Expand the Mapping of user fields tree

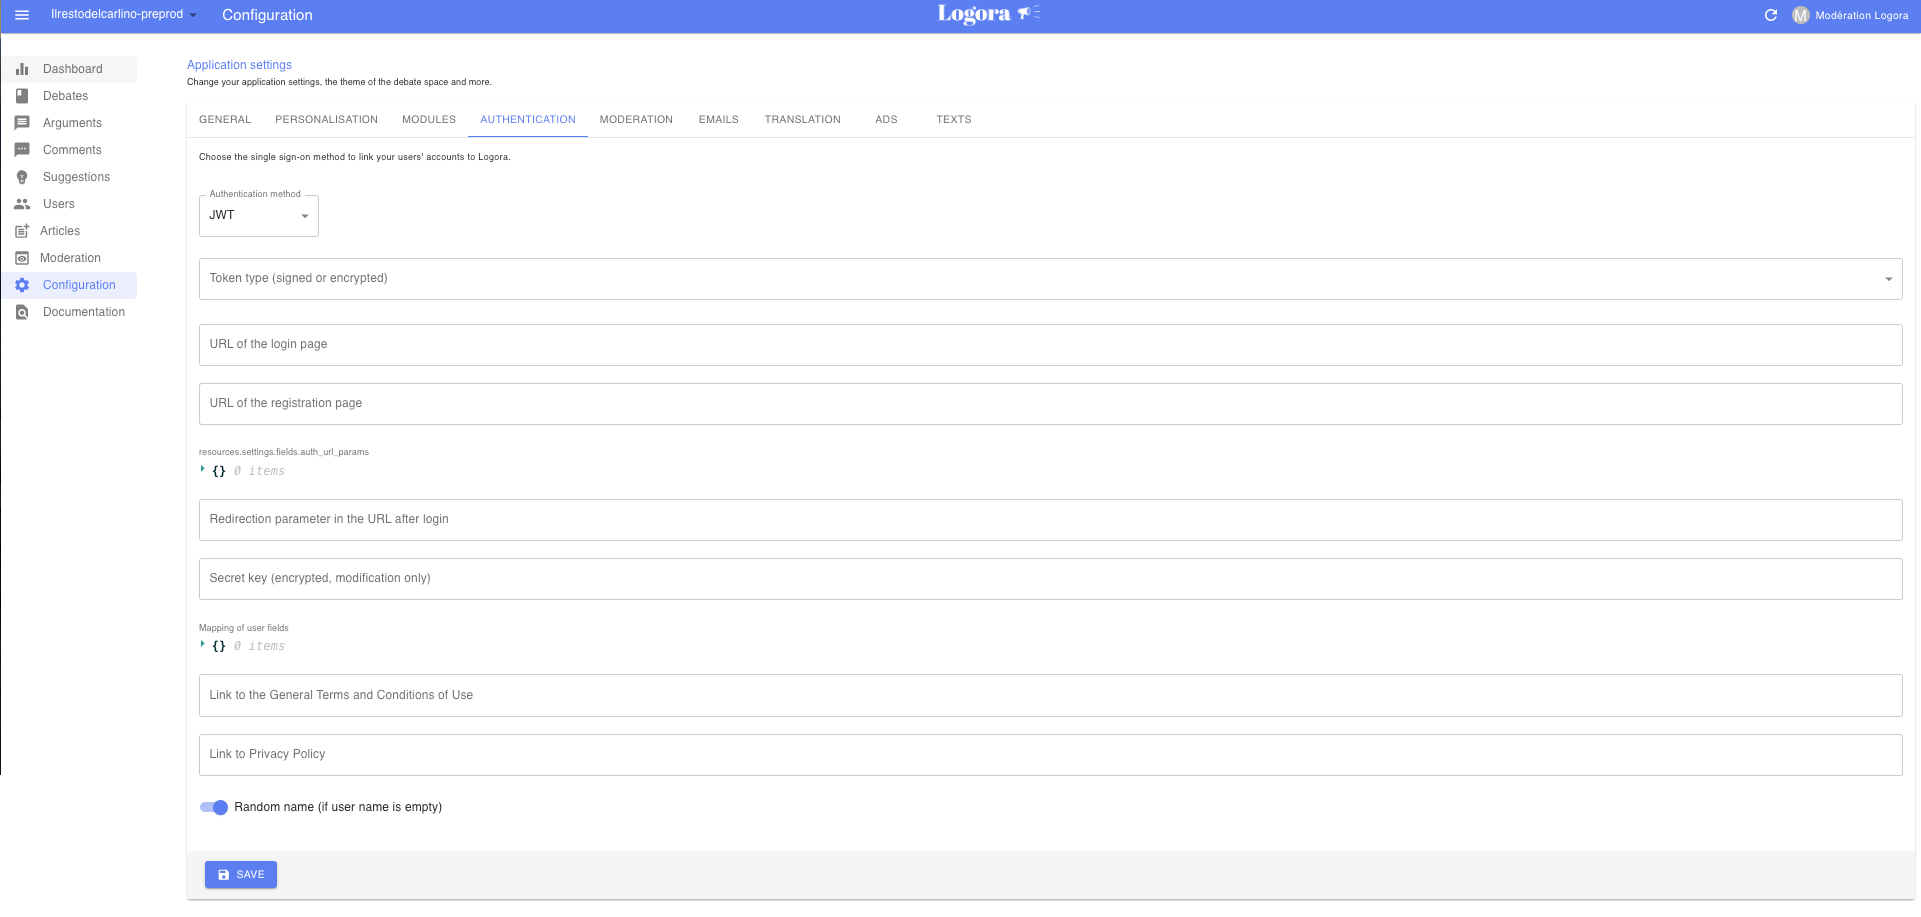click(x=203, y=645)
